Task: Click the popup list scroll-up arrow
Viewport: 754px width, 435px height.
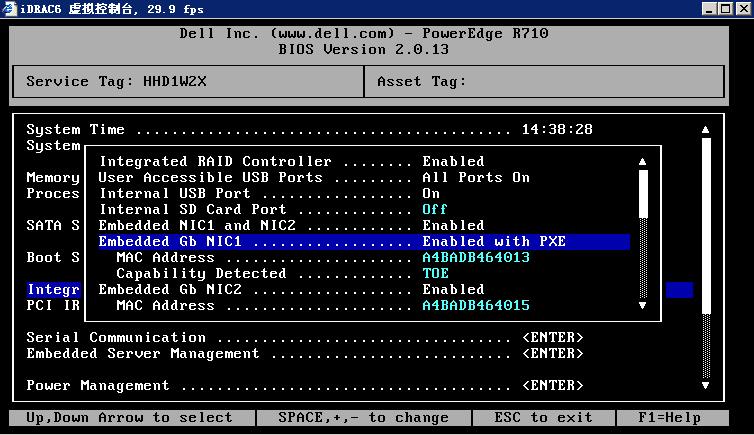Action: pyautogui.click(x=642, y=162)
